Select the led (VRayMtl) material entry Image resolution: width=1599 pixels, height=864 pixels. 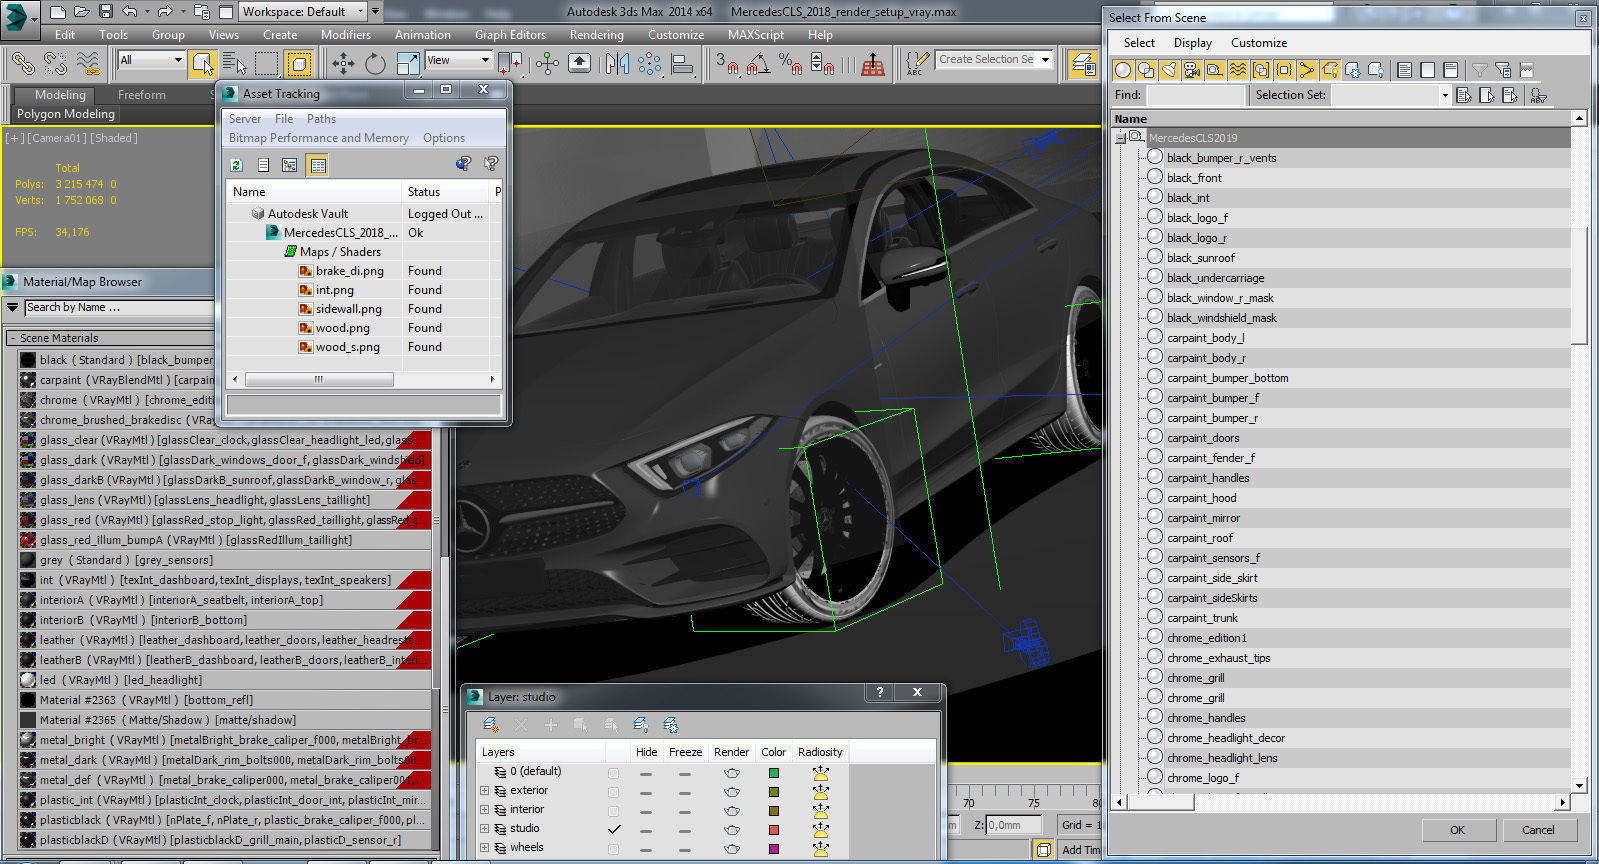(x=225, y=680)
